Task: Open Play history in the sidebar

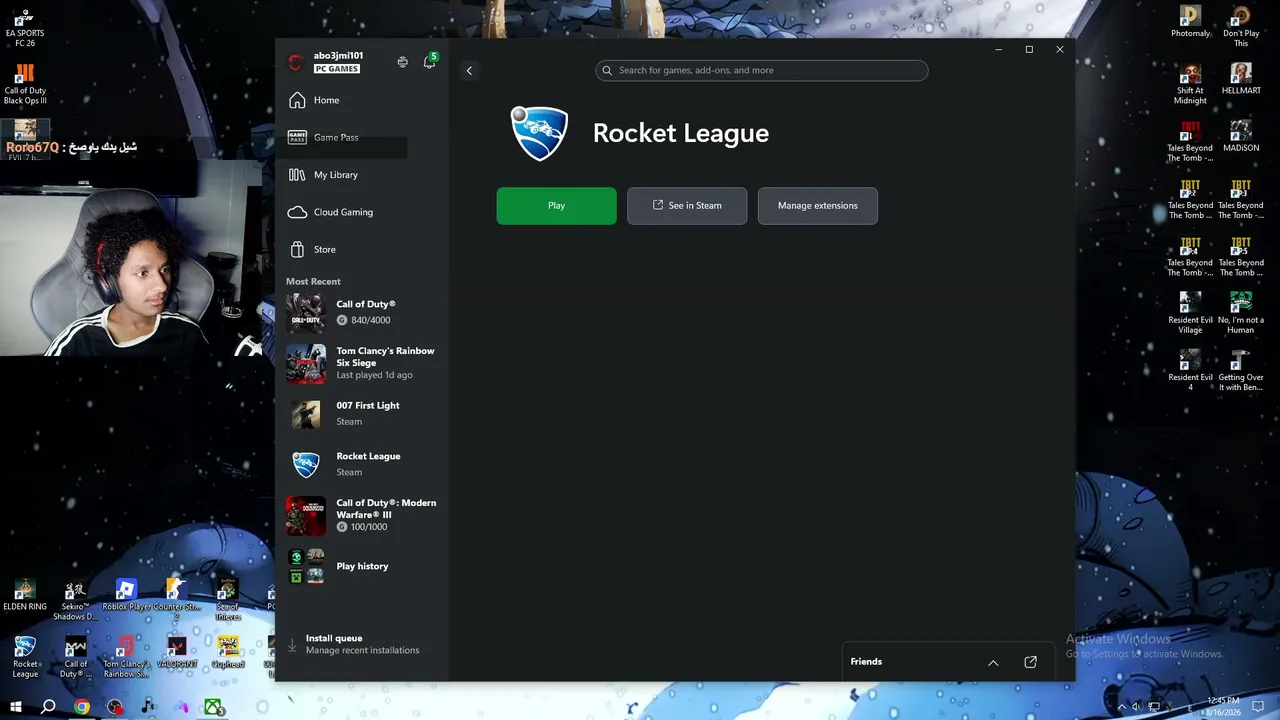Action: (362, 566)
